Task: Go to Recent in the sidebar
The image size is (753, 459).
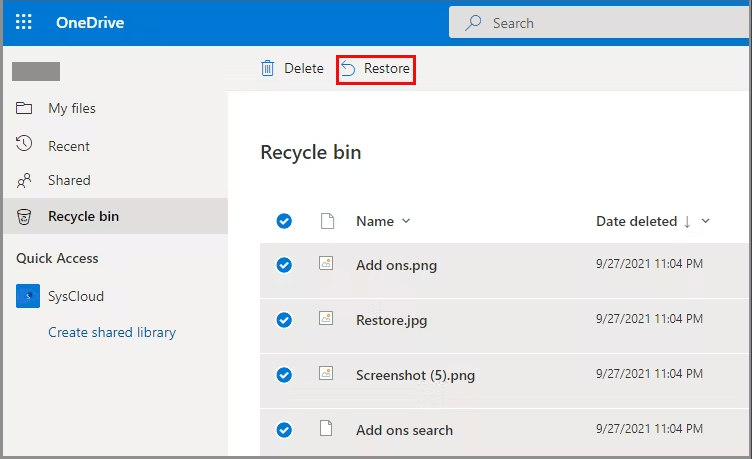Action: pyautogui.click(x=69, y=146)
